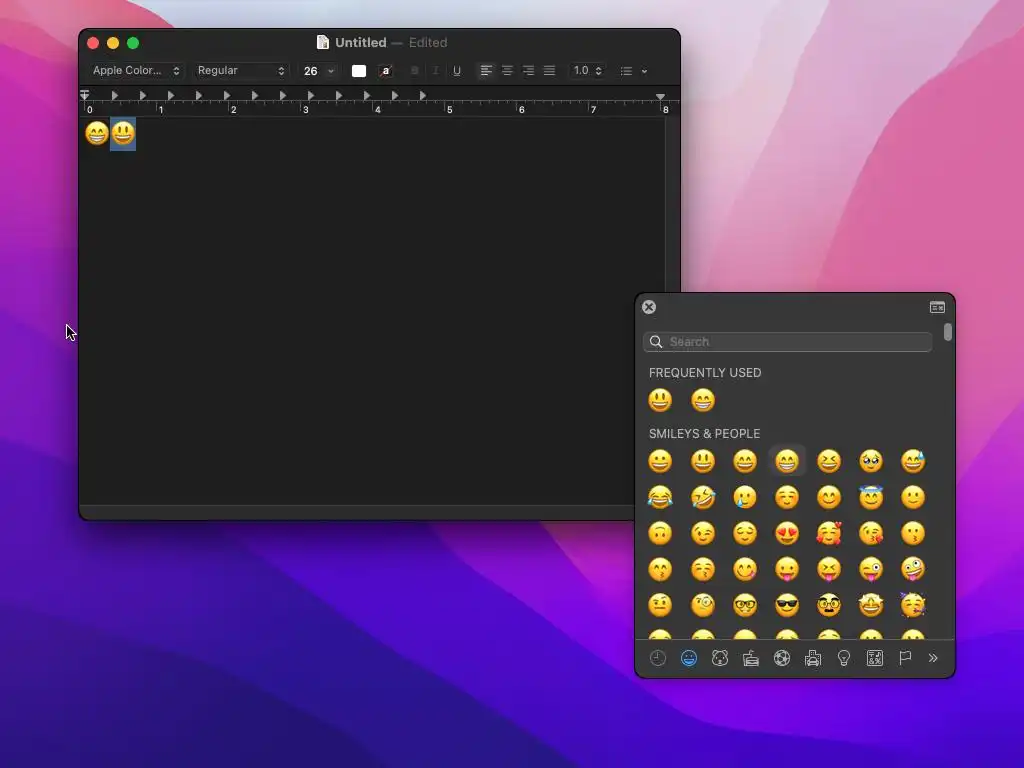Image resolution: width=1024 pixels, height=768 pixels.
Task: Click the emoji Search field
Action: point(788,342)
